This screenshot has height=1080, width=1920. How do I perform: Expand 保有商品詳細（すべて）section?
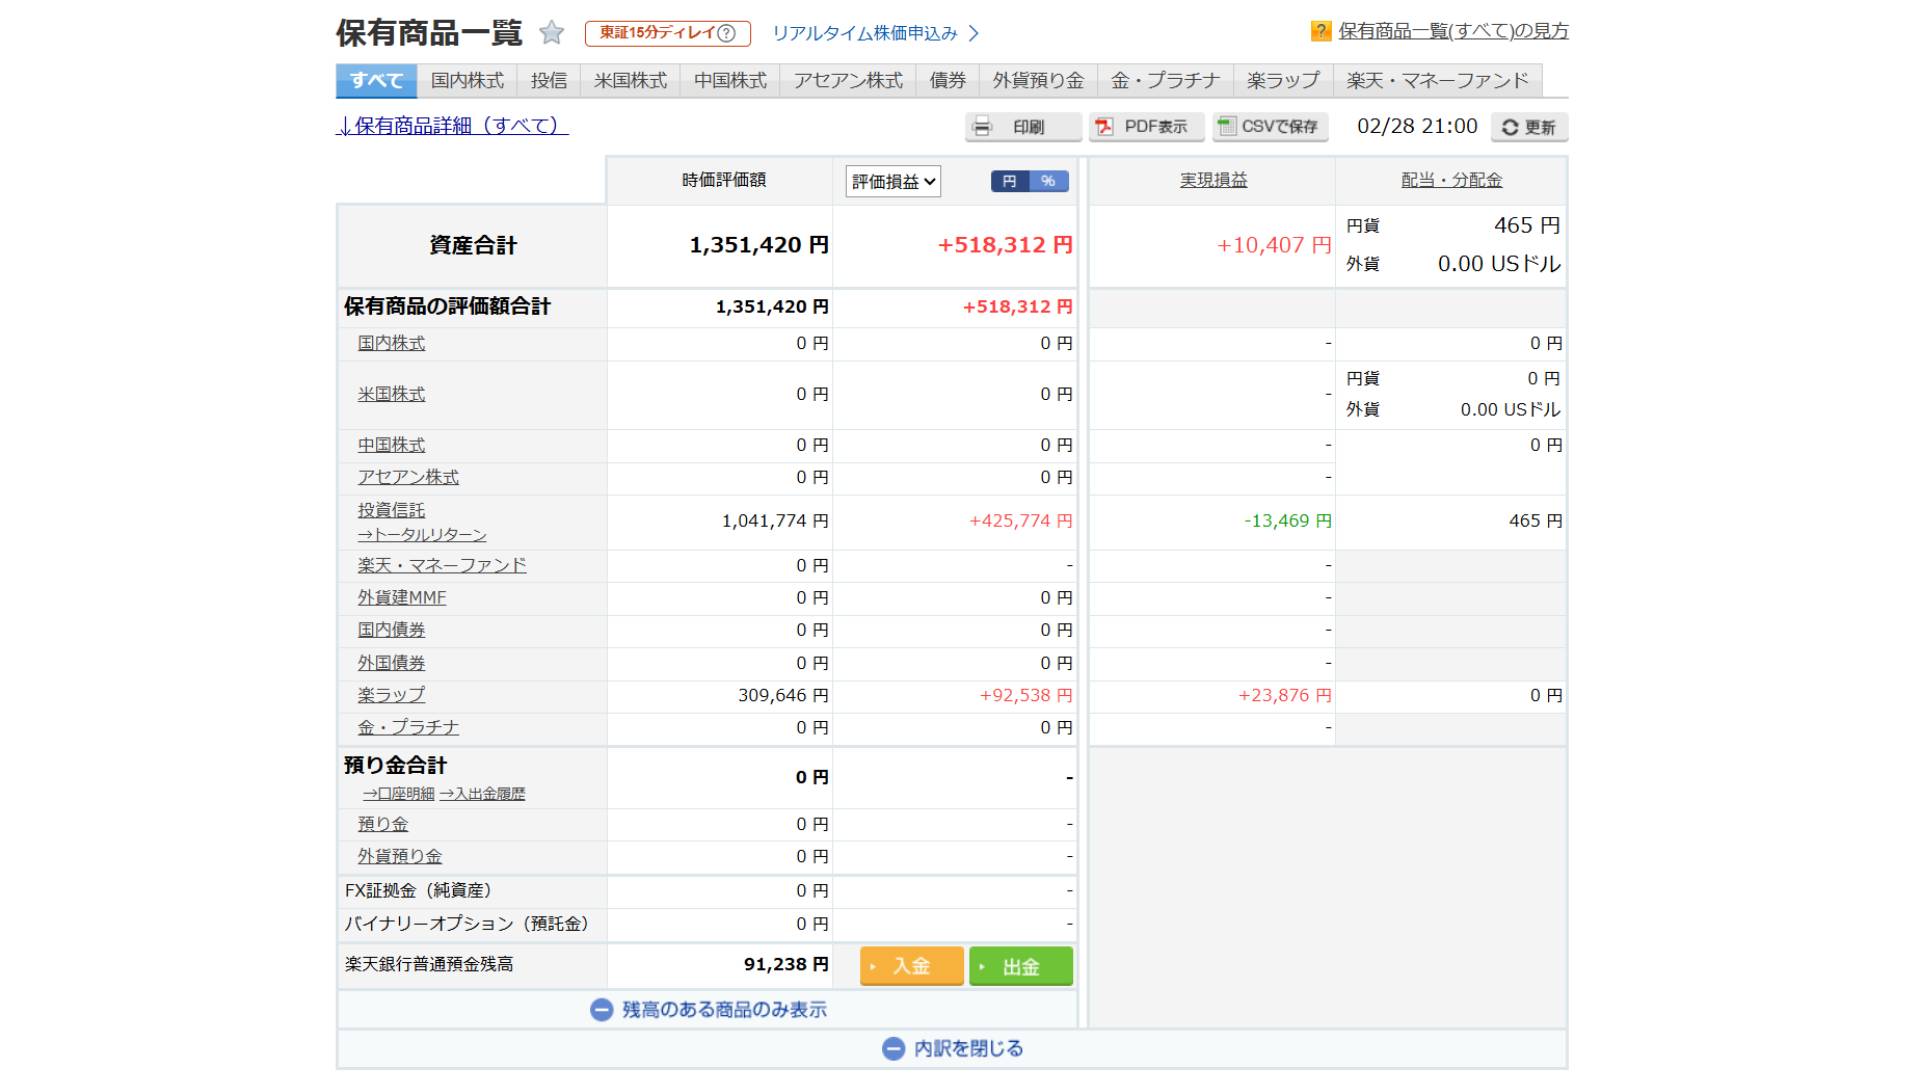(452, 127)
